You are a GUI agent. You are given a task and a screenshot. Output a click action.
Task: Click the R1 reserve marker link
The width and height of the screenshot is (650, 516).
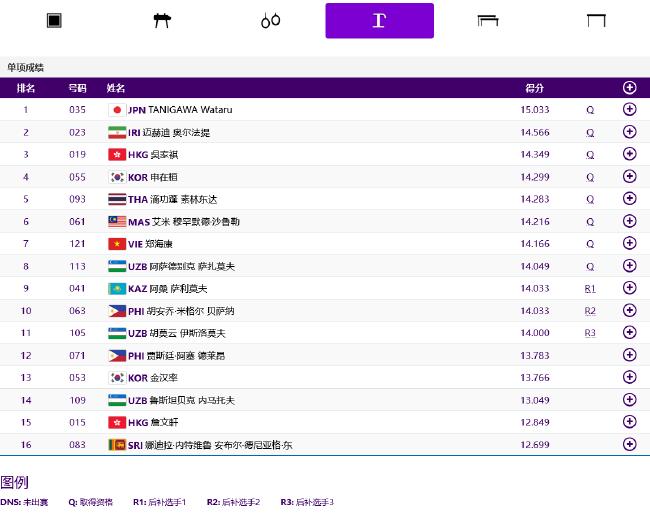click(x=590, y=288)
